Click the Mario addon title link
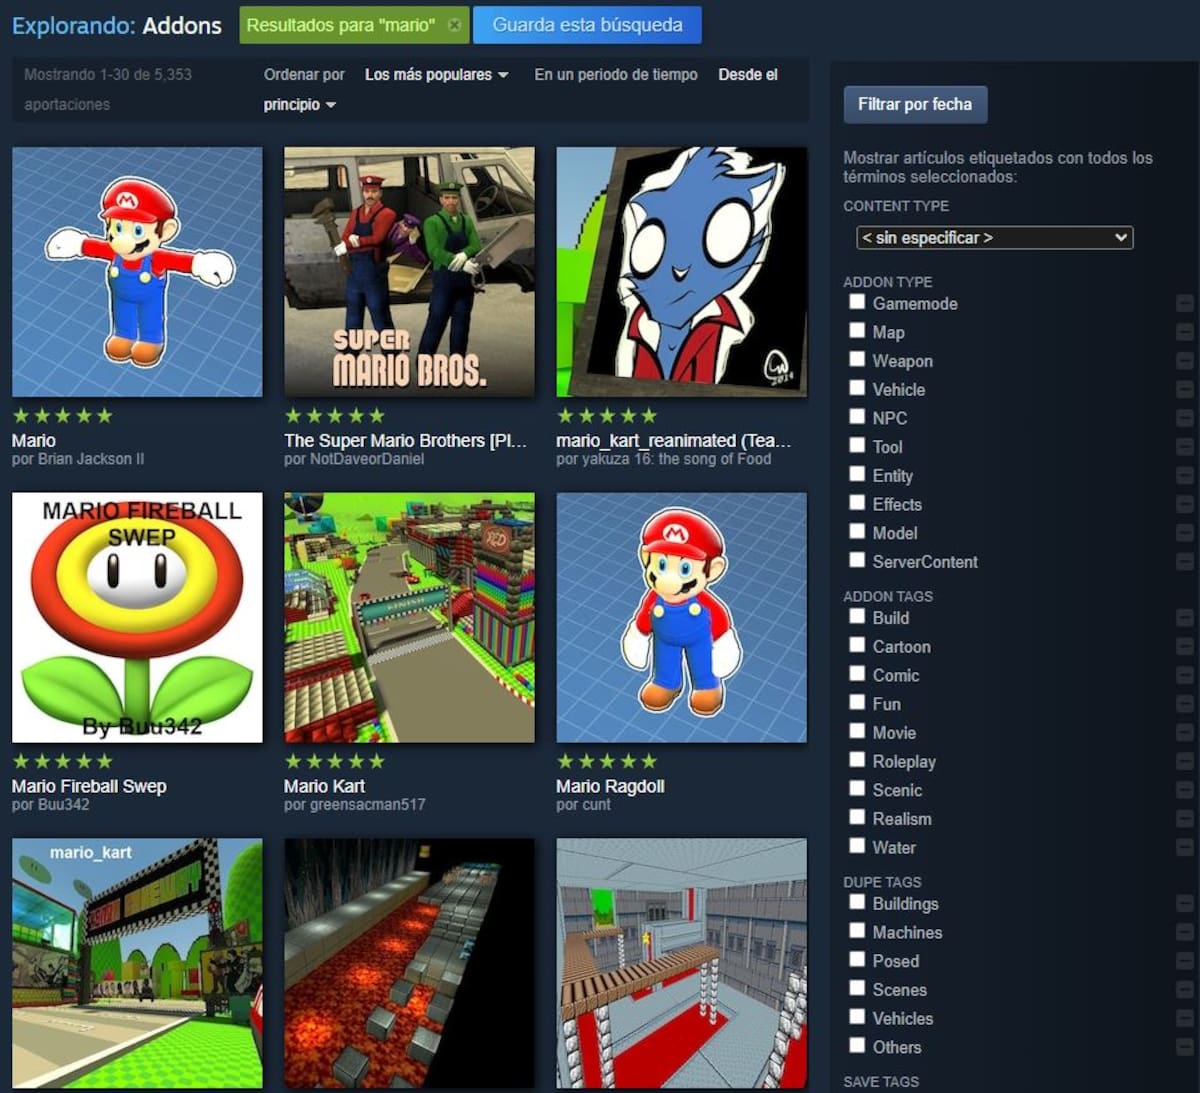The height and width of the screenshot is (1093, 1200). click(34, 441)
